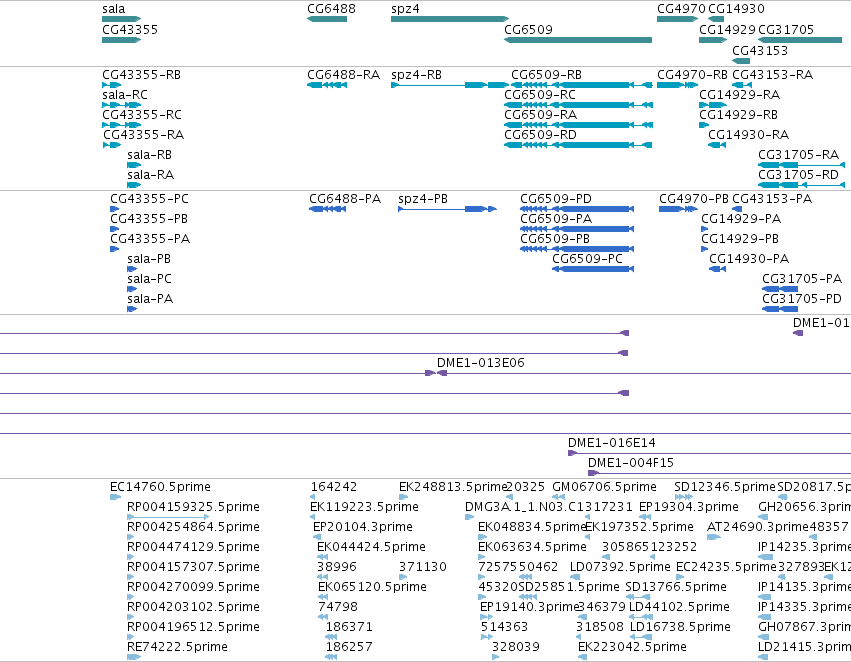Click the CG4970 gene label
Screen dimensions: 851x662
pos(681,9)
